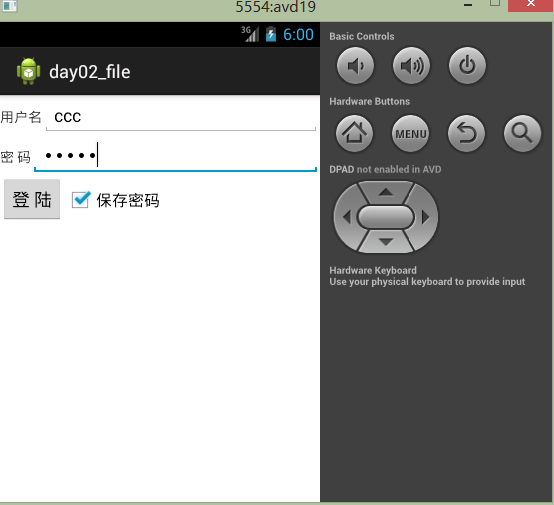Click the day02_file title text
Image resolution: width=554 pixels, height=505 pixels.
tap(90, 72)
